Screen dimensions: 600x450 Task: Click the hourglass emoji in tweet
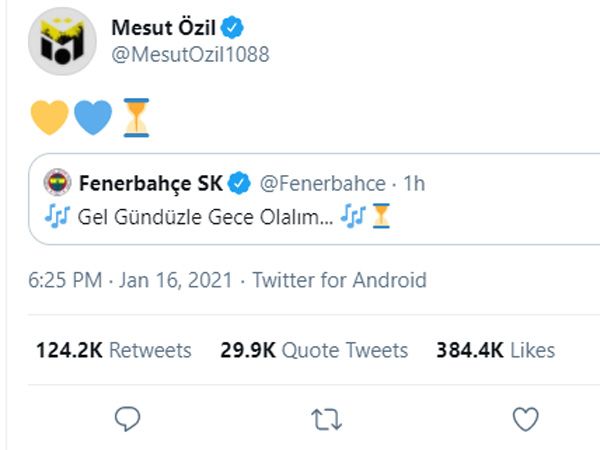(135, 116)
